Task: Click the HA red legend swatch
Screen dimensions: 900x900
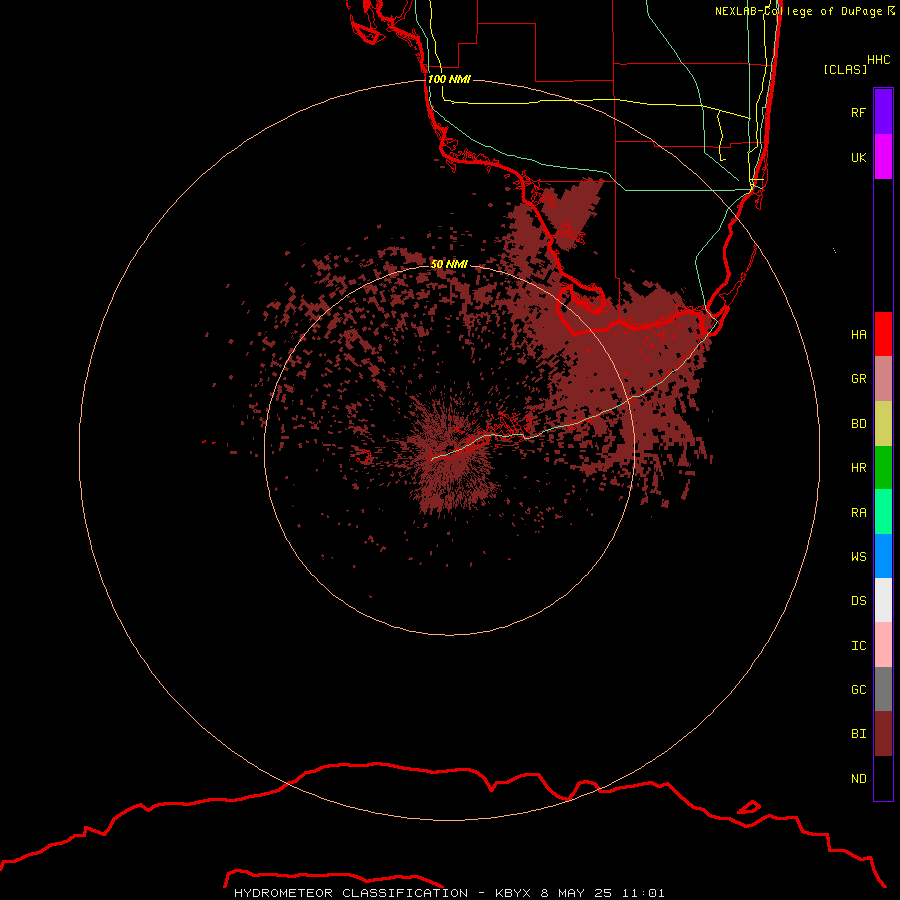Action: (883, 334)
